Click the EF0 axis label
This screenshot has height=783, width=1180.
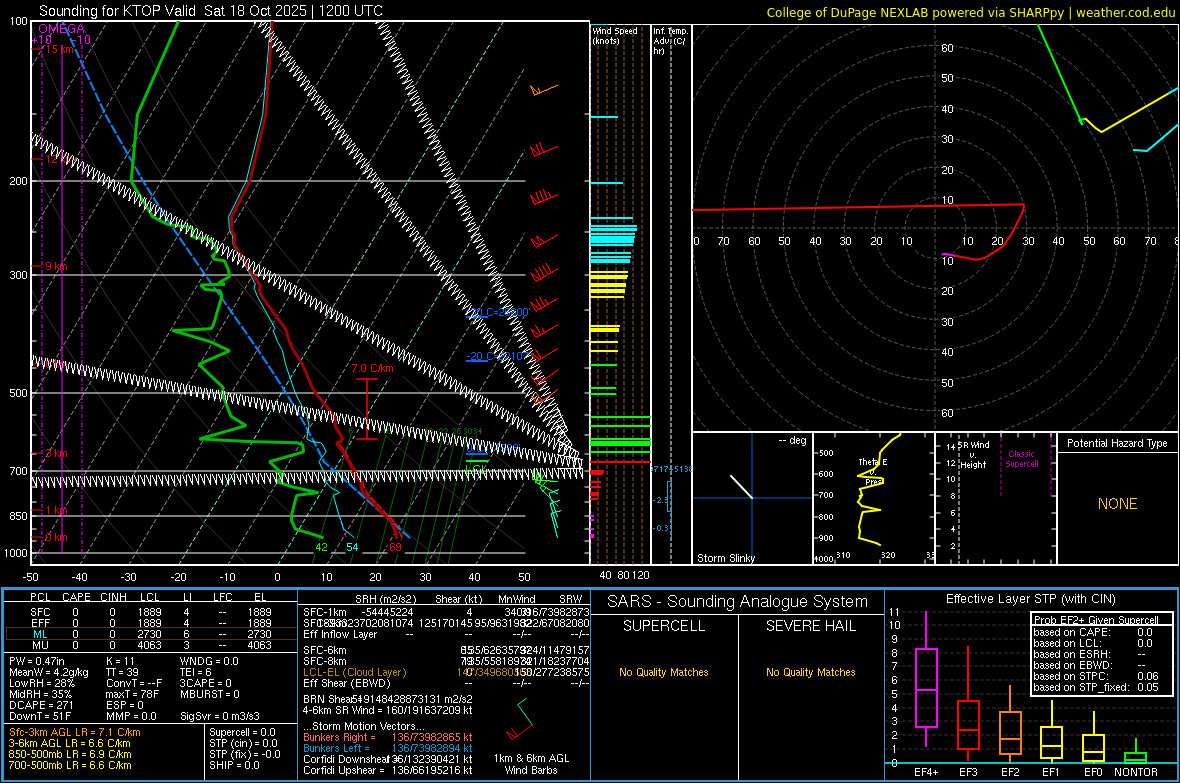click(1093, 772)
